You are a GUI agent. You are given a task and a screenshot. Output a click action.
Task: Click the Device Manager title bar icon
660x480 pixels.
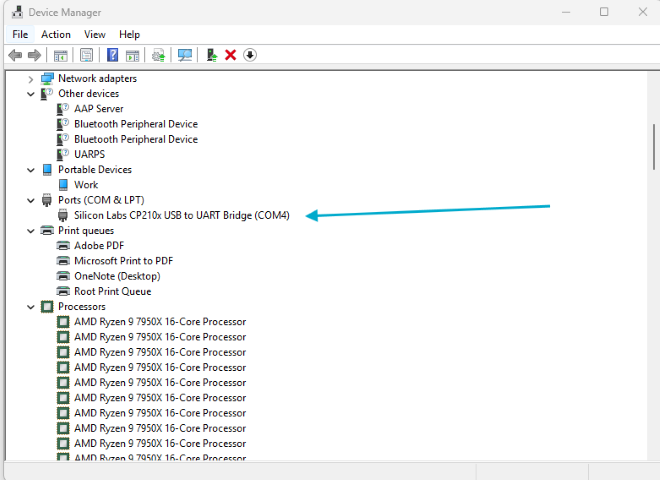tap(17, 12)
